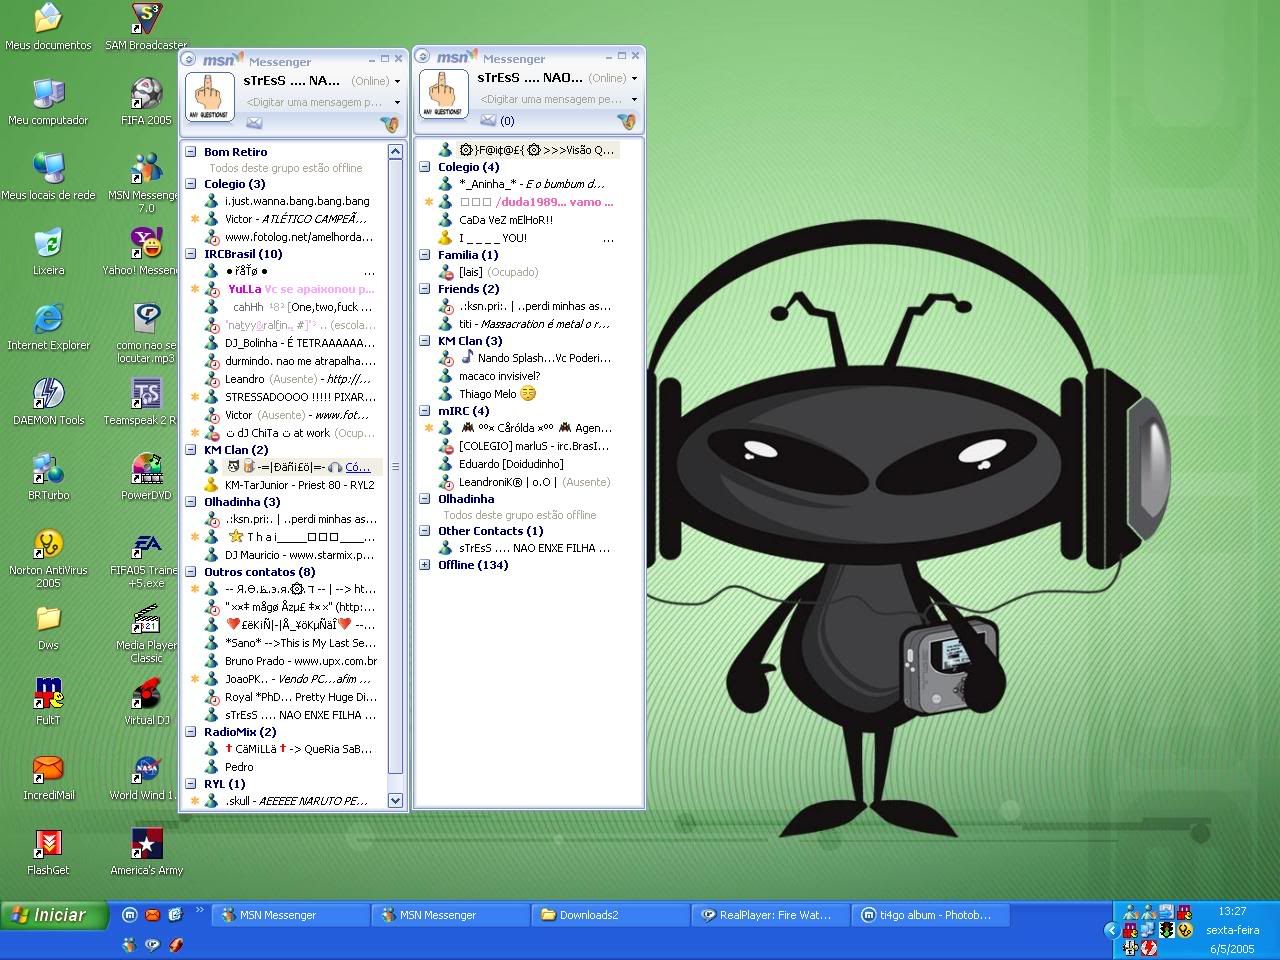Switch to ti4go album taskbar button
1280x960 pixels.
click(x=930, y=915)
